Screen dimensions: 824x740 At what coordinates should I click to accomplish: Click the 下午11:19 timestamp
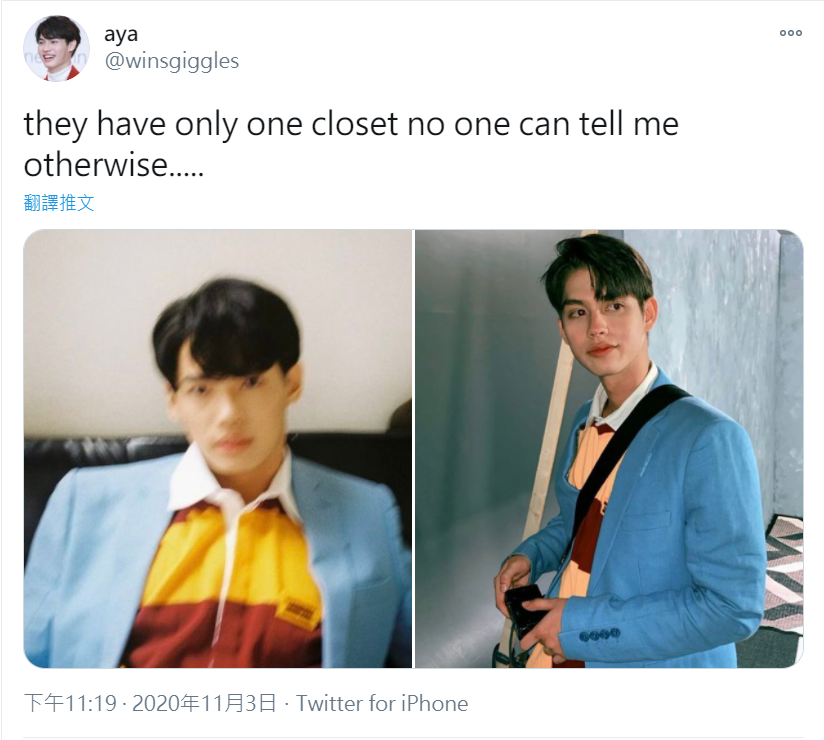coord(70,703)
